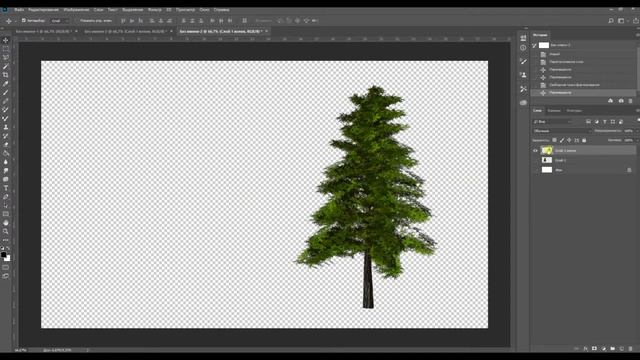
Task: Click the distribute top edges icon
Action: 183,20
